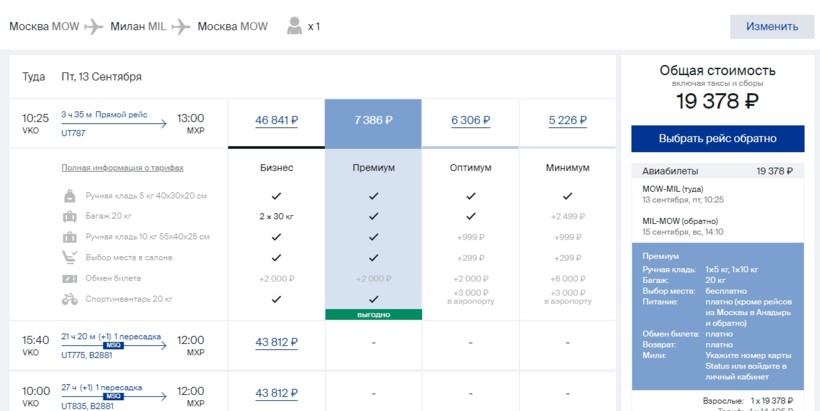This screenshot has height=411, width=820.
Task: Click the small hand luggage bag icon
Action: tap(70, 196)
